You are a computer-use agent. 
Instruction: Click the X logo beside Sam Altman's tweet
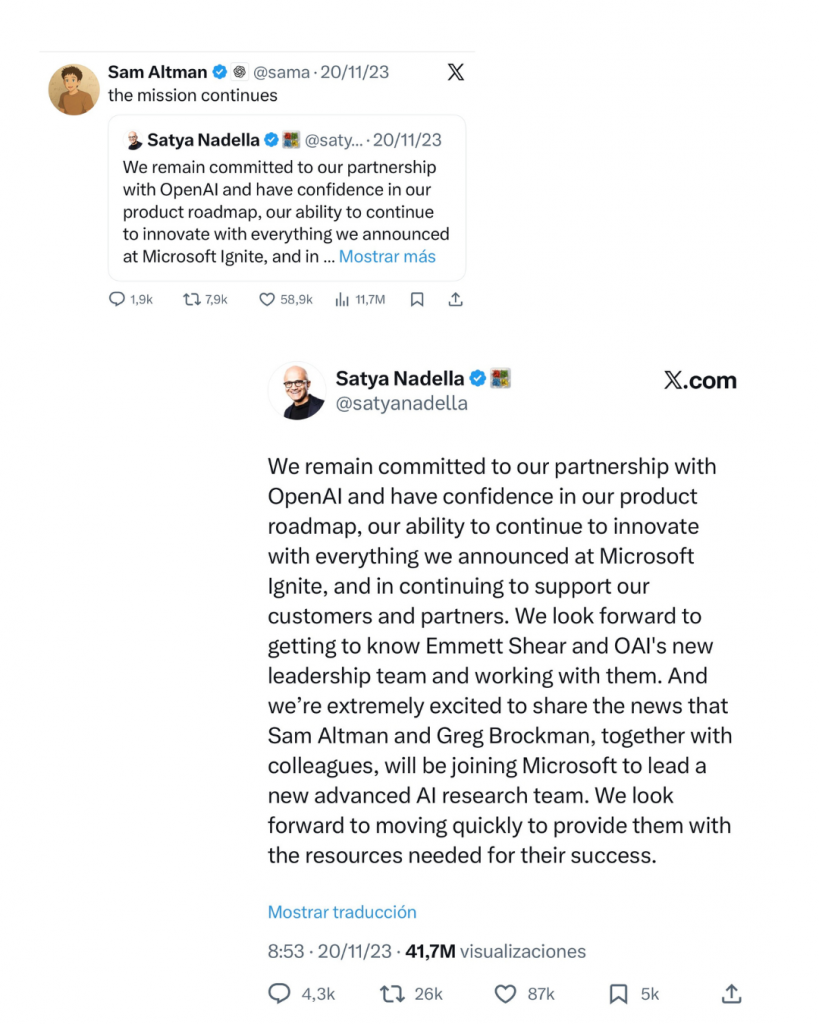(x=455, y=72)
